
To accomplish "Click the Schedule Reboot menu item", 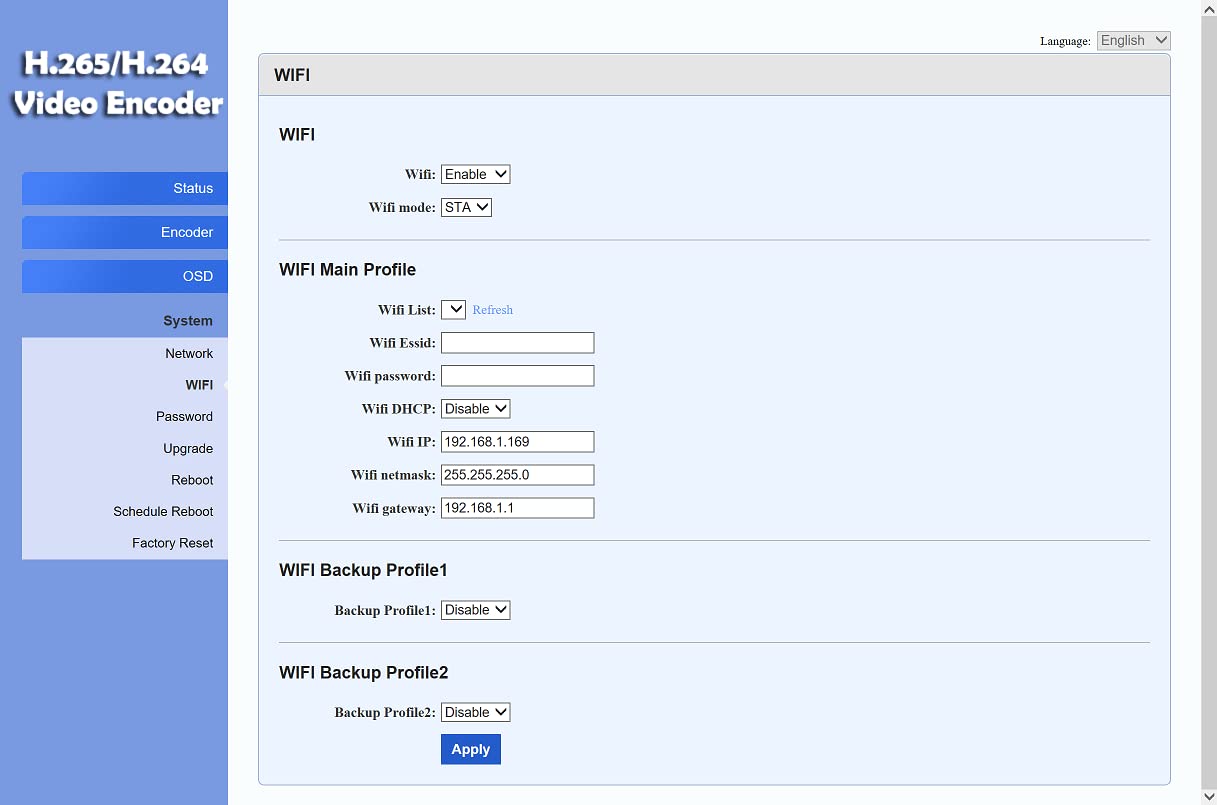I will point(163,511).
